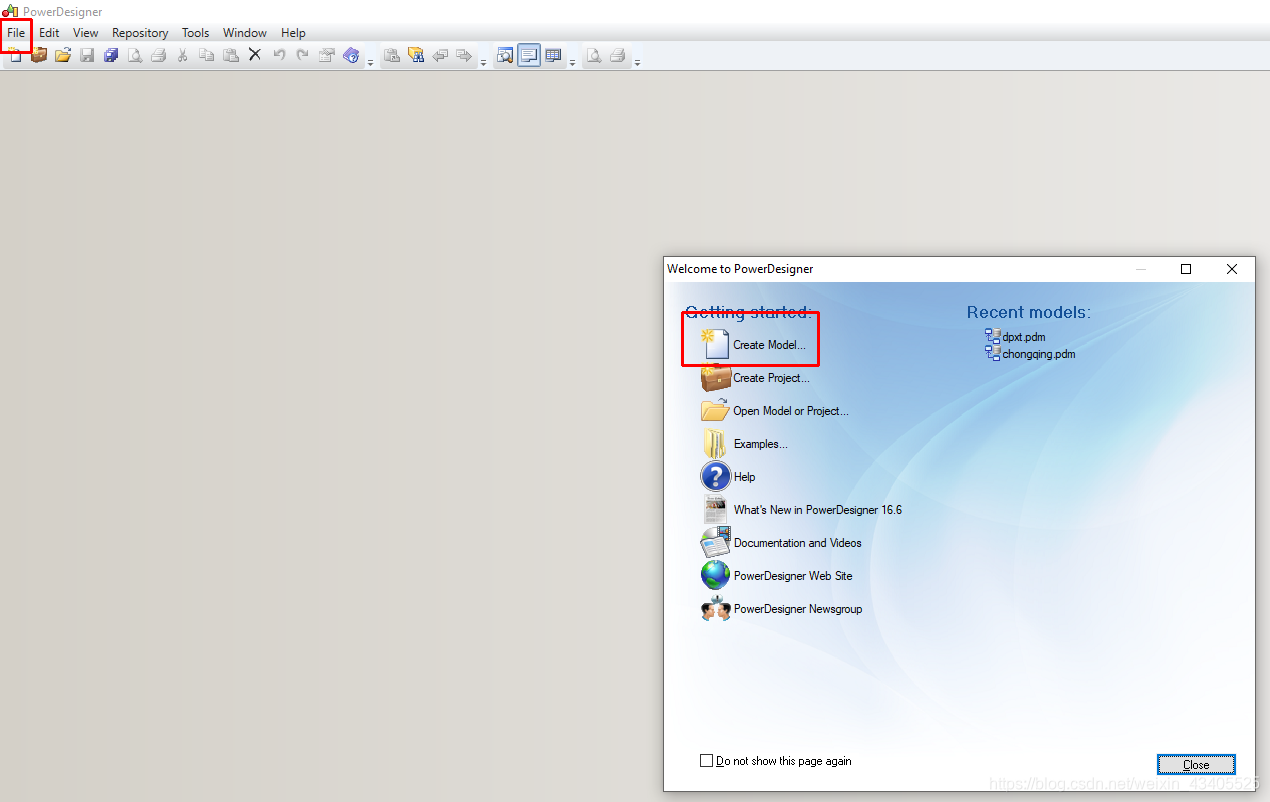This screenshot has width=1270, height=802.
Task: Click the Open folder toolbar icon
Action: point(63,55)
